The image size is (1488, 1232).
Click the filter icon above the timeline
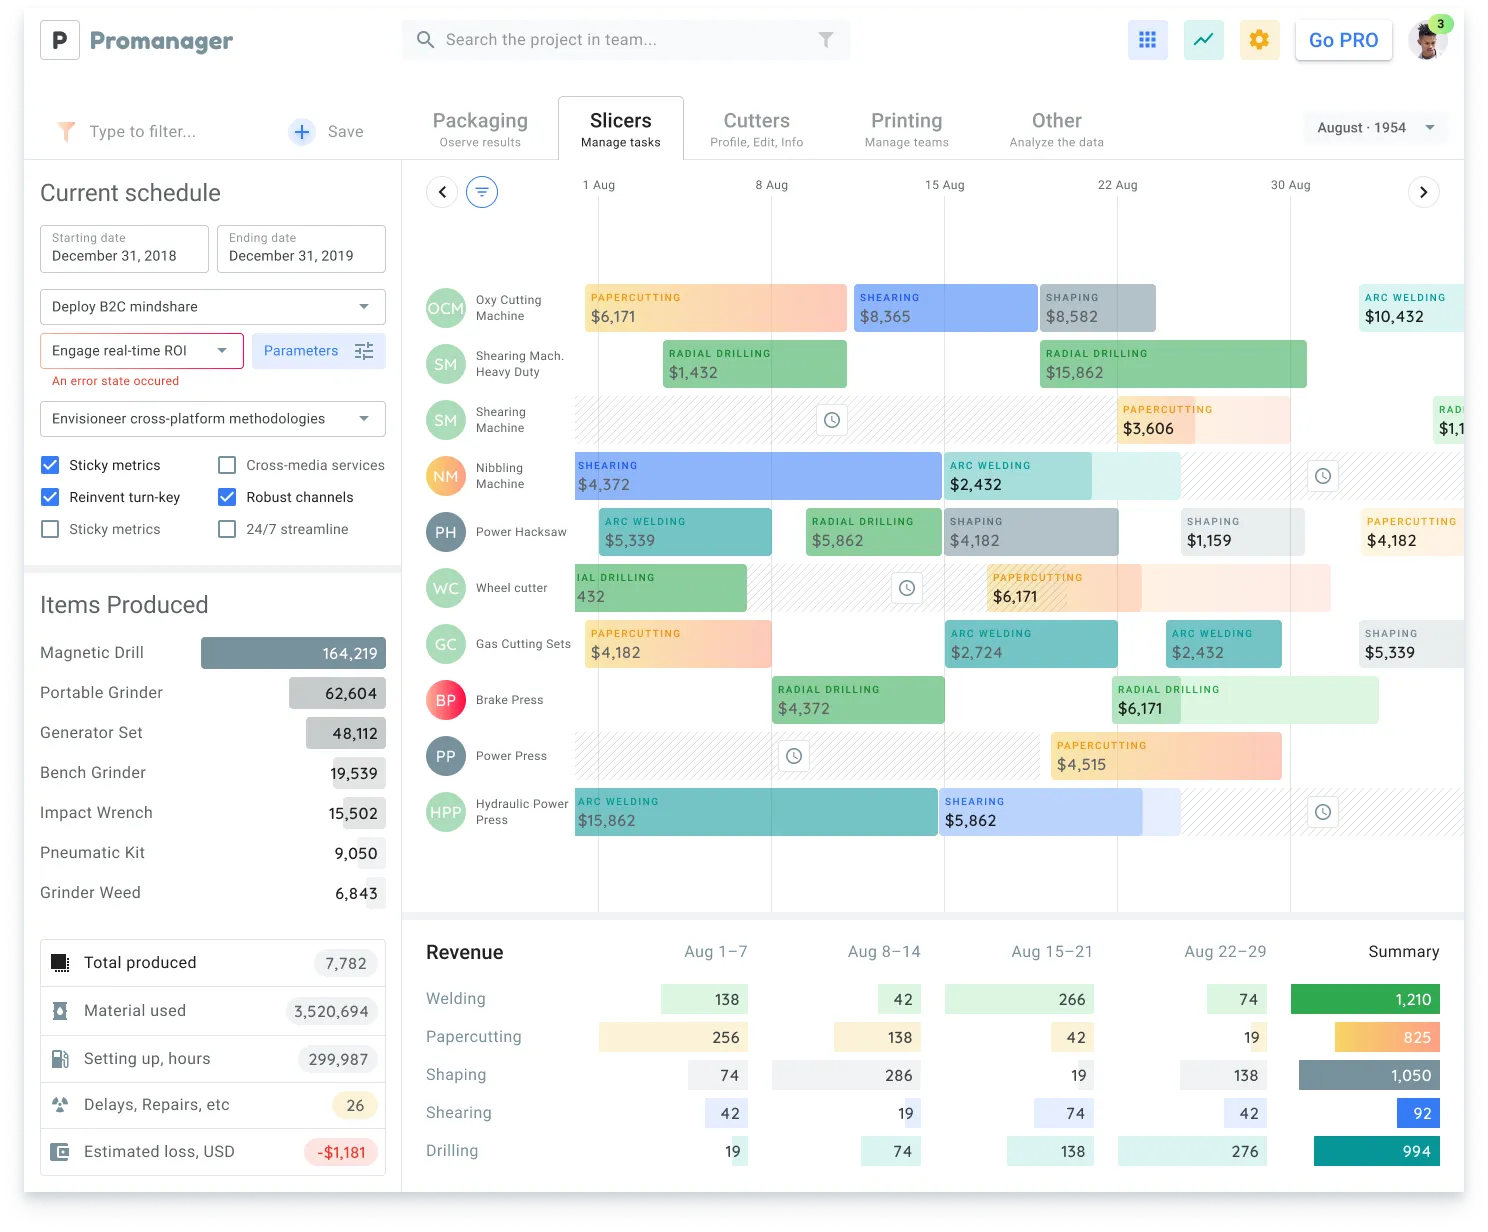483,191
